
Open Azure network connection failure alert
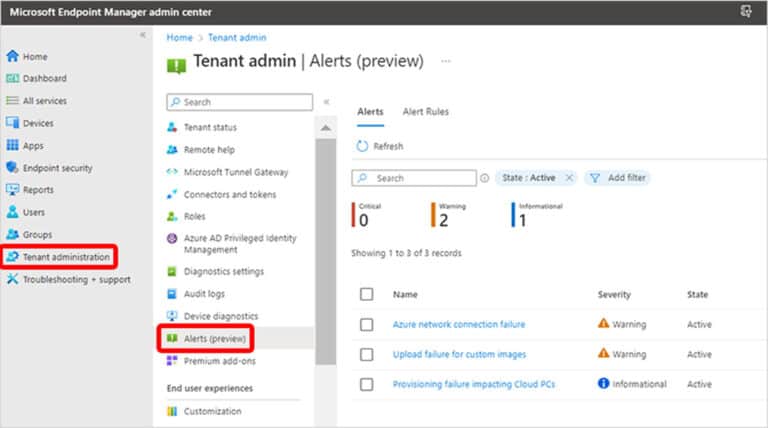(459, 324)
